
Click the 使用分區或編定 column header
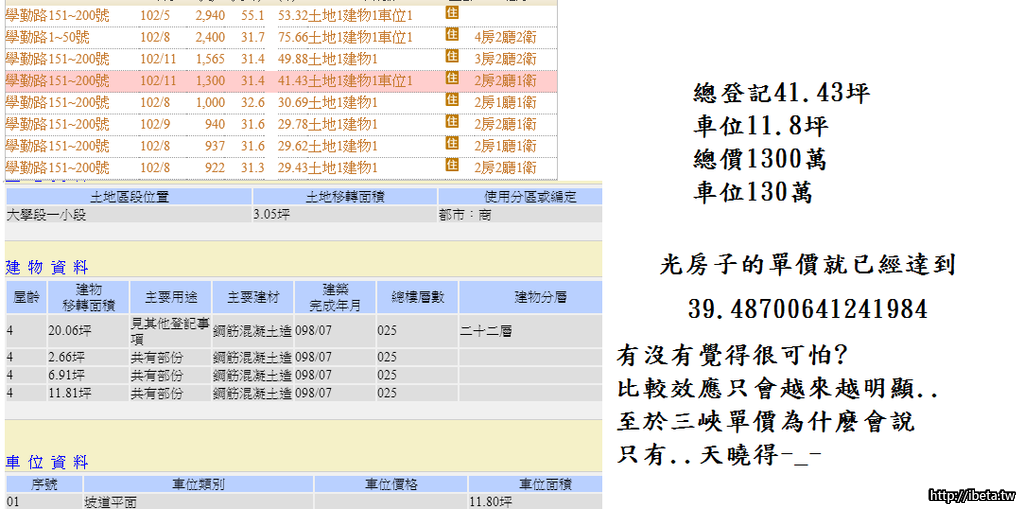pyautogui.click(x=520, y=197)
